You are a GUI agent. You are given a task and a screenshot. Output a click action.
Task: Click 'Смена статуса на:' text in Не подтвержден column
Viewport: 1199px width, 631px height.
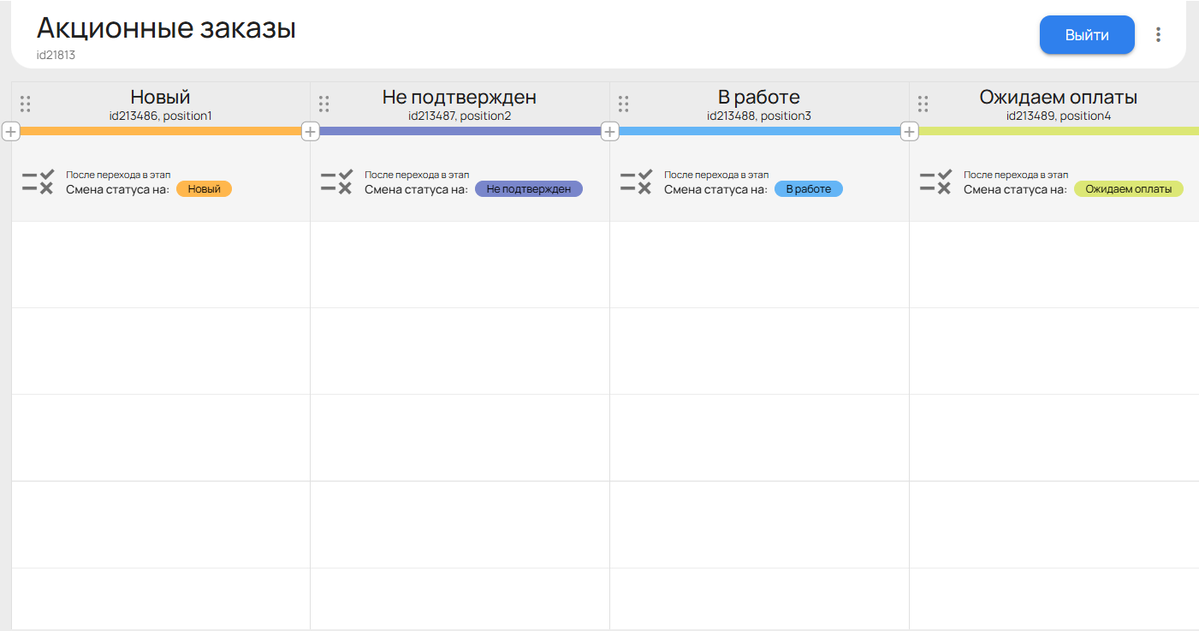pyautogui.click(x=416, y=190)
